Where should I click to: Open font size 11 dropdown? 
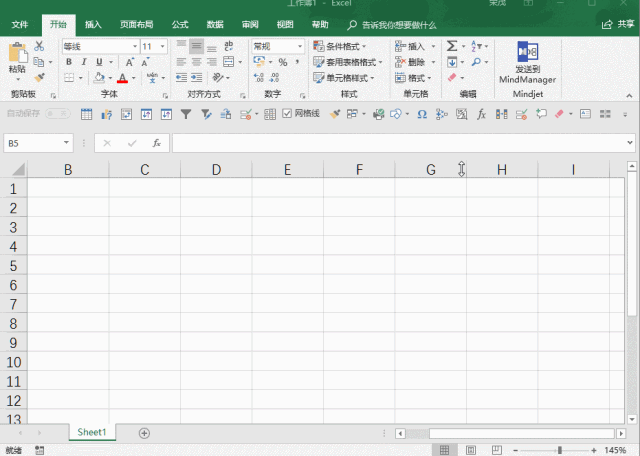(x=162, y=46)
